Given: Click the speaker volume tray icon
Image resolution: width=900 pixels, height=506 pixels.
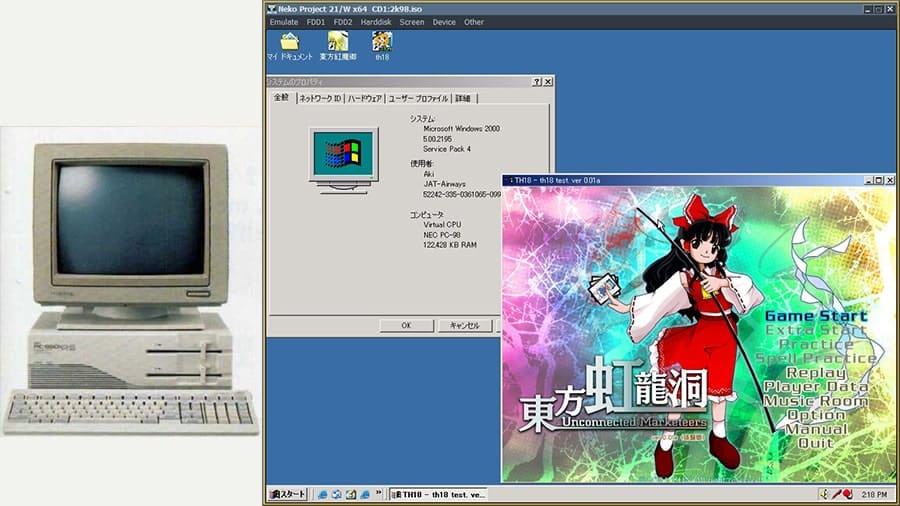Looking at the screenshot, I should coord(823,494).
